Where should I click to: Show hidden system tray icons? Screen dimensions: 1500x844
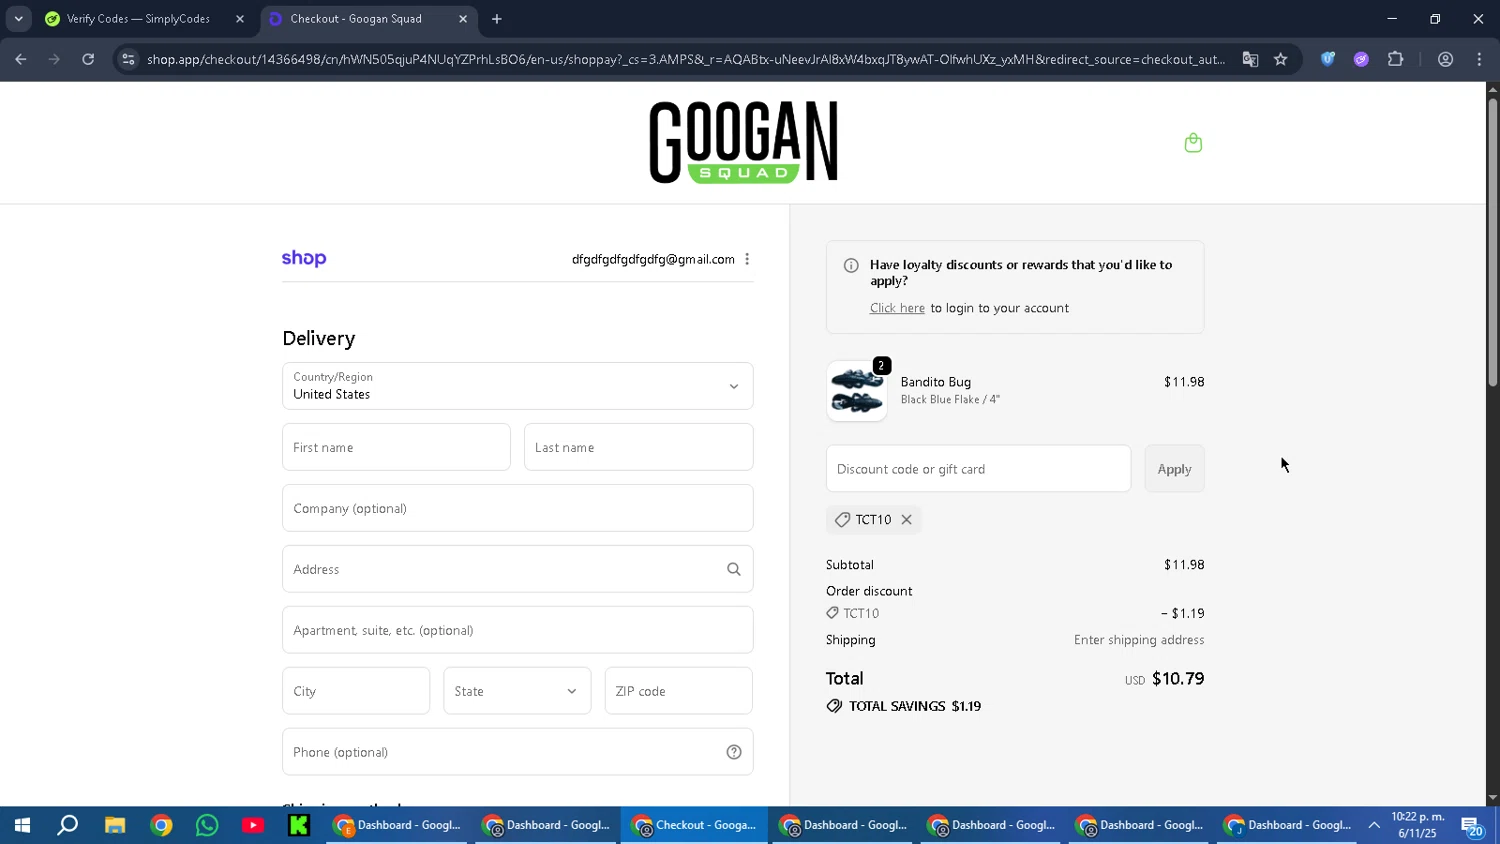point(1374,825)
